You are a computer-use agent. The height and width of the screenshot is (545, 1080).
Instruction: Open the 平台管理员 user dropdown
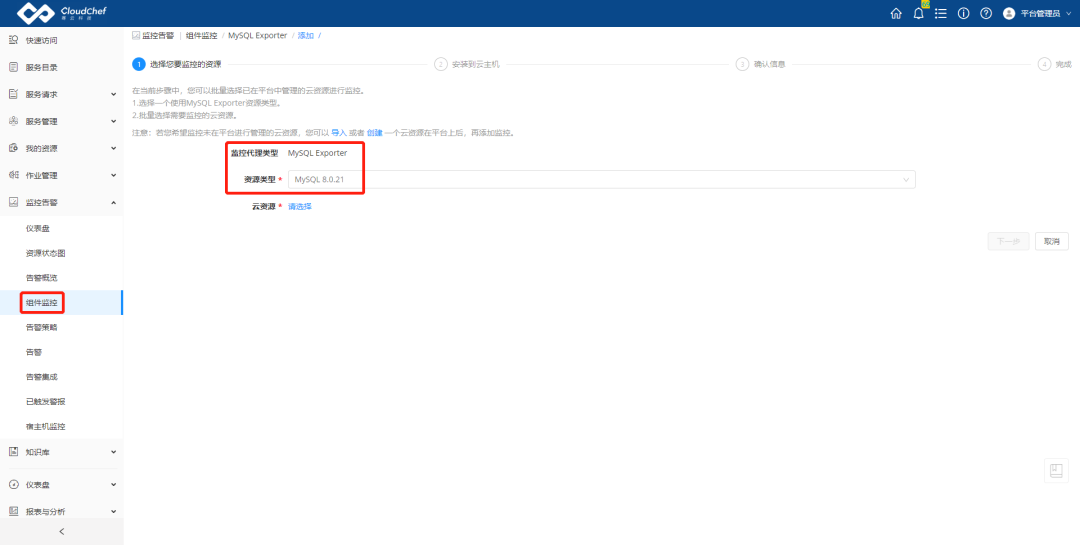(x=1046, y=13)
